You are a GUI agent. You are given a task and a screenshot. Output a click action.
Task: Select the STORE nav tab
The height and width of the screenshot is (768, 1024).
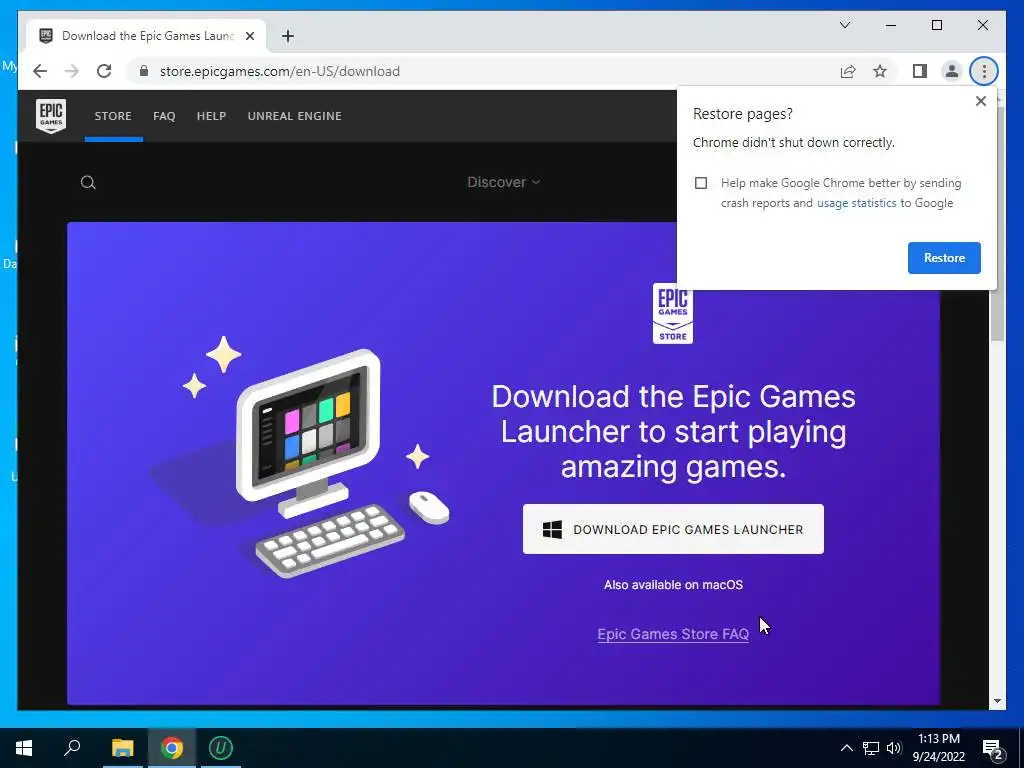[113, 116]
